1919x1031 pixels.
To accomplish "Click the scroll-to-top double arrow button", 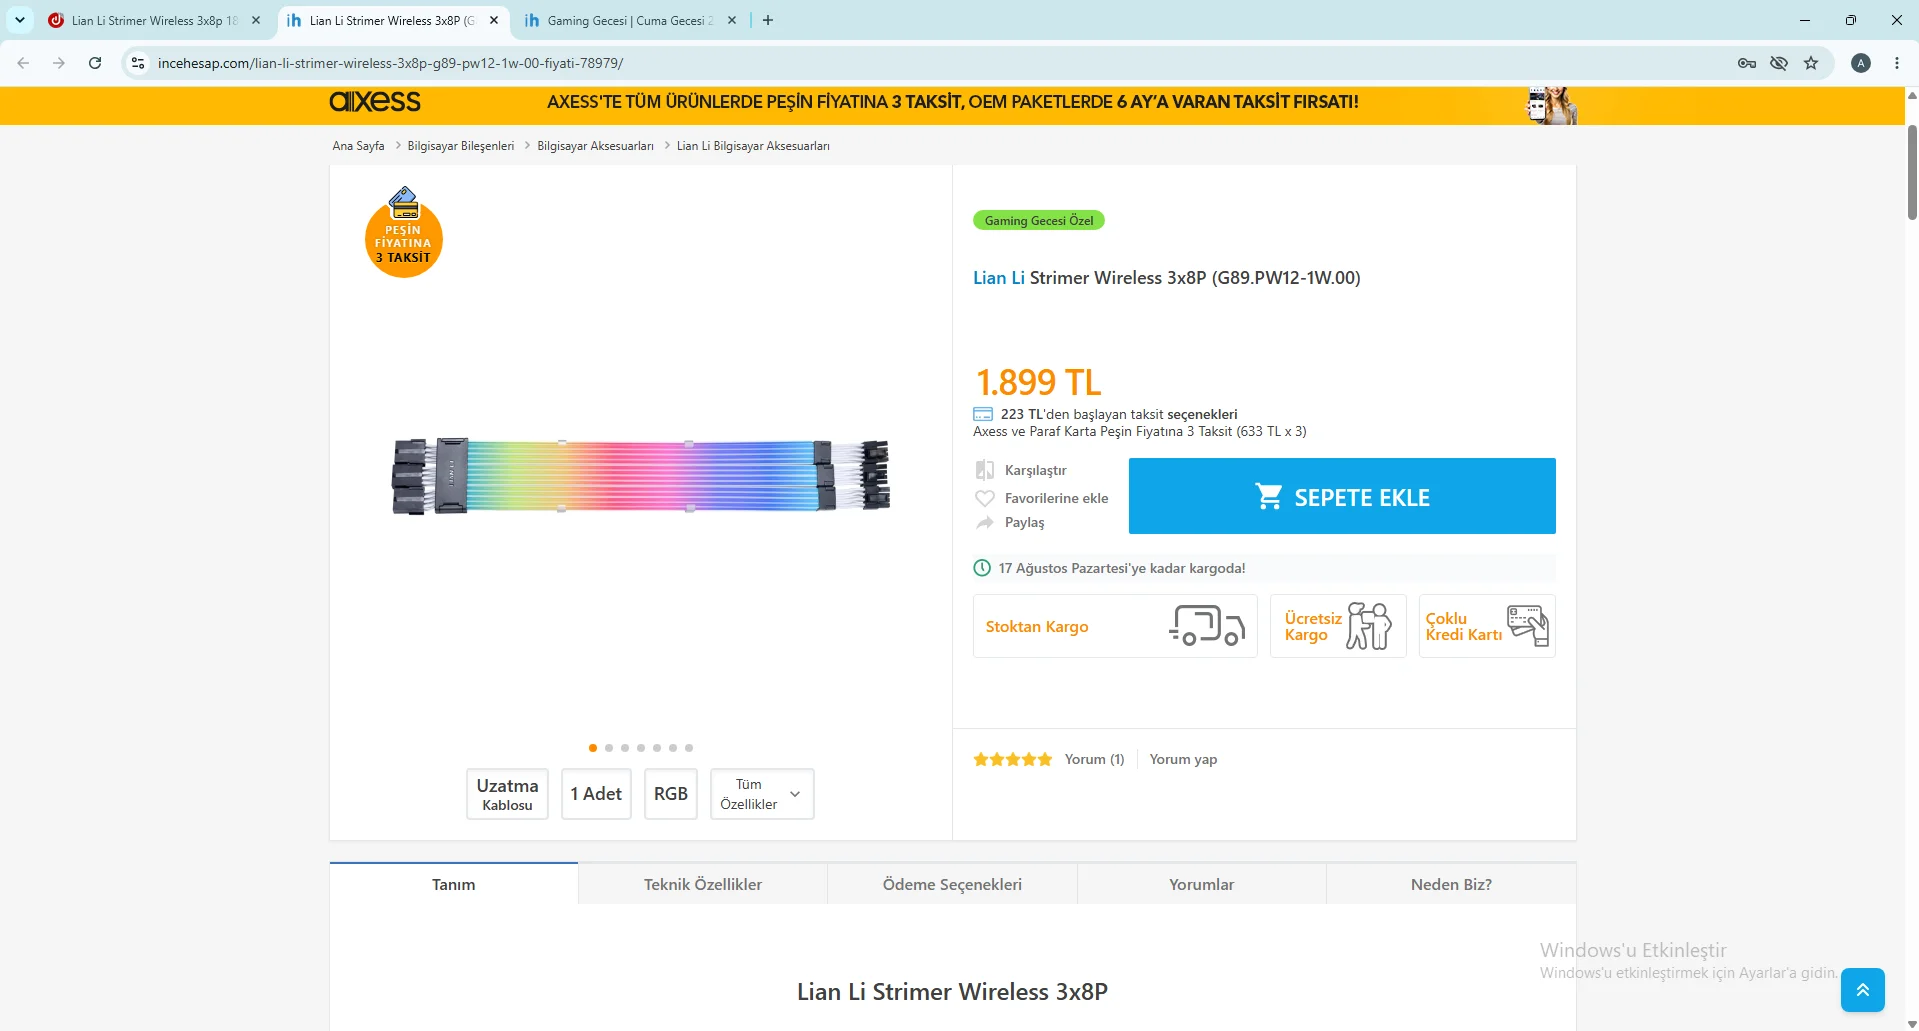I will [1863, 990].
